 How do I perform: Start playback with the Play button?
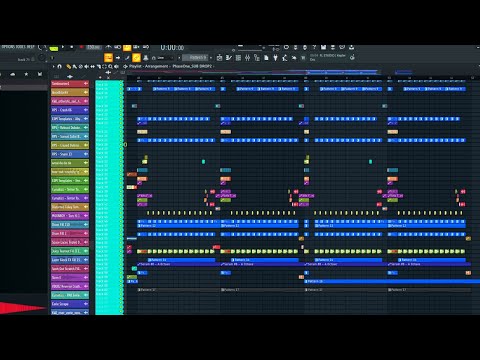[x=63, y=47]
